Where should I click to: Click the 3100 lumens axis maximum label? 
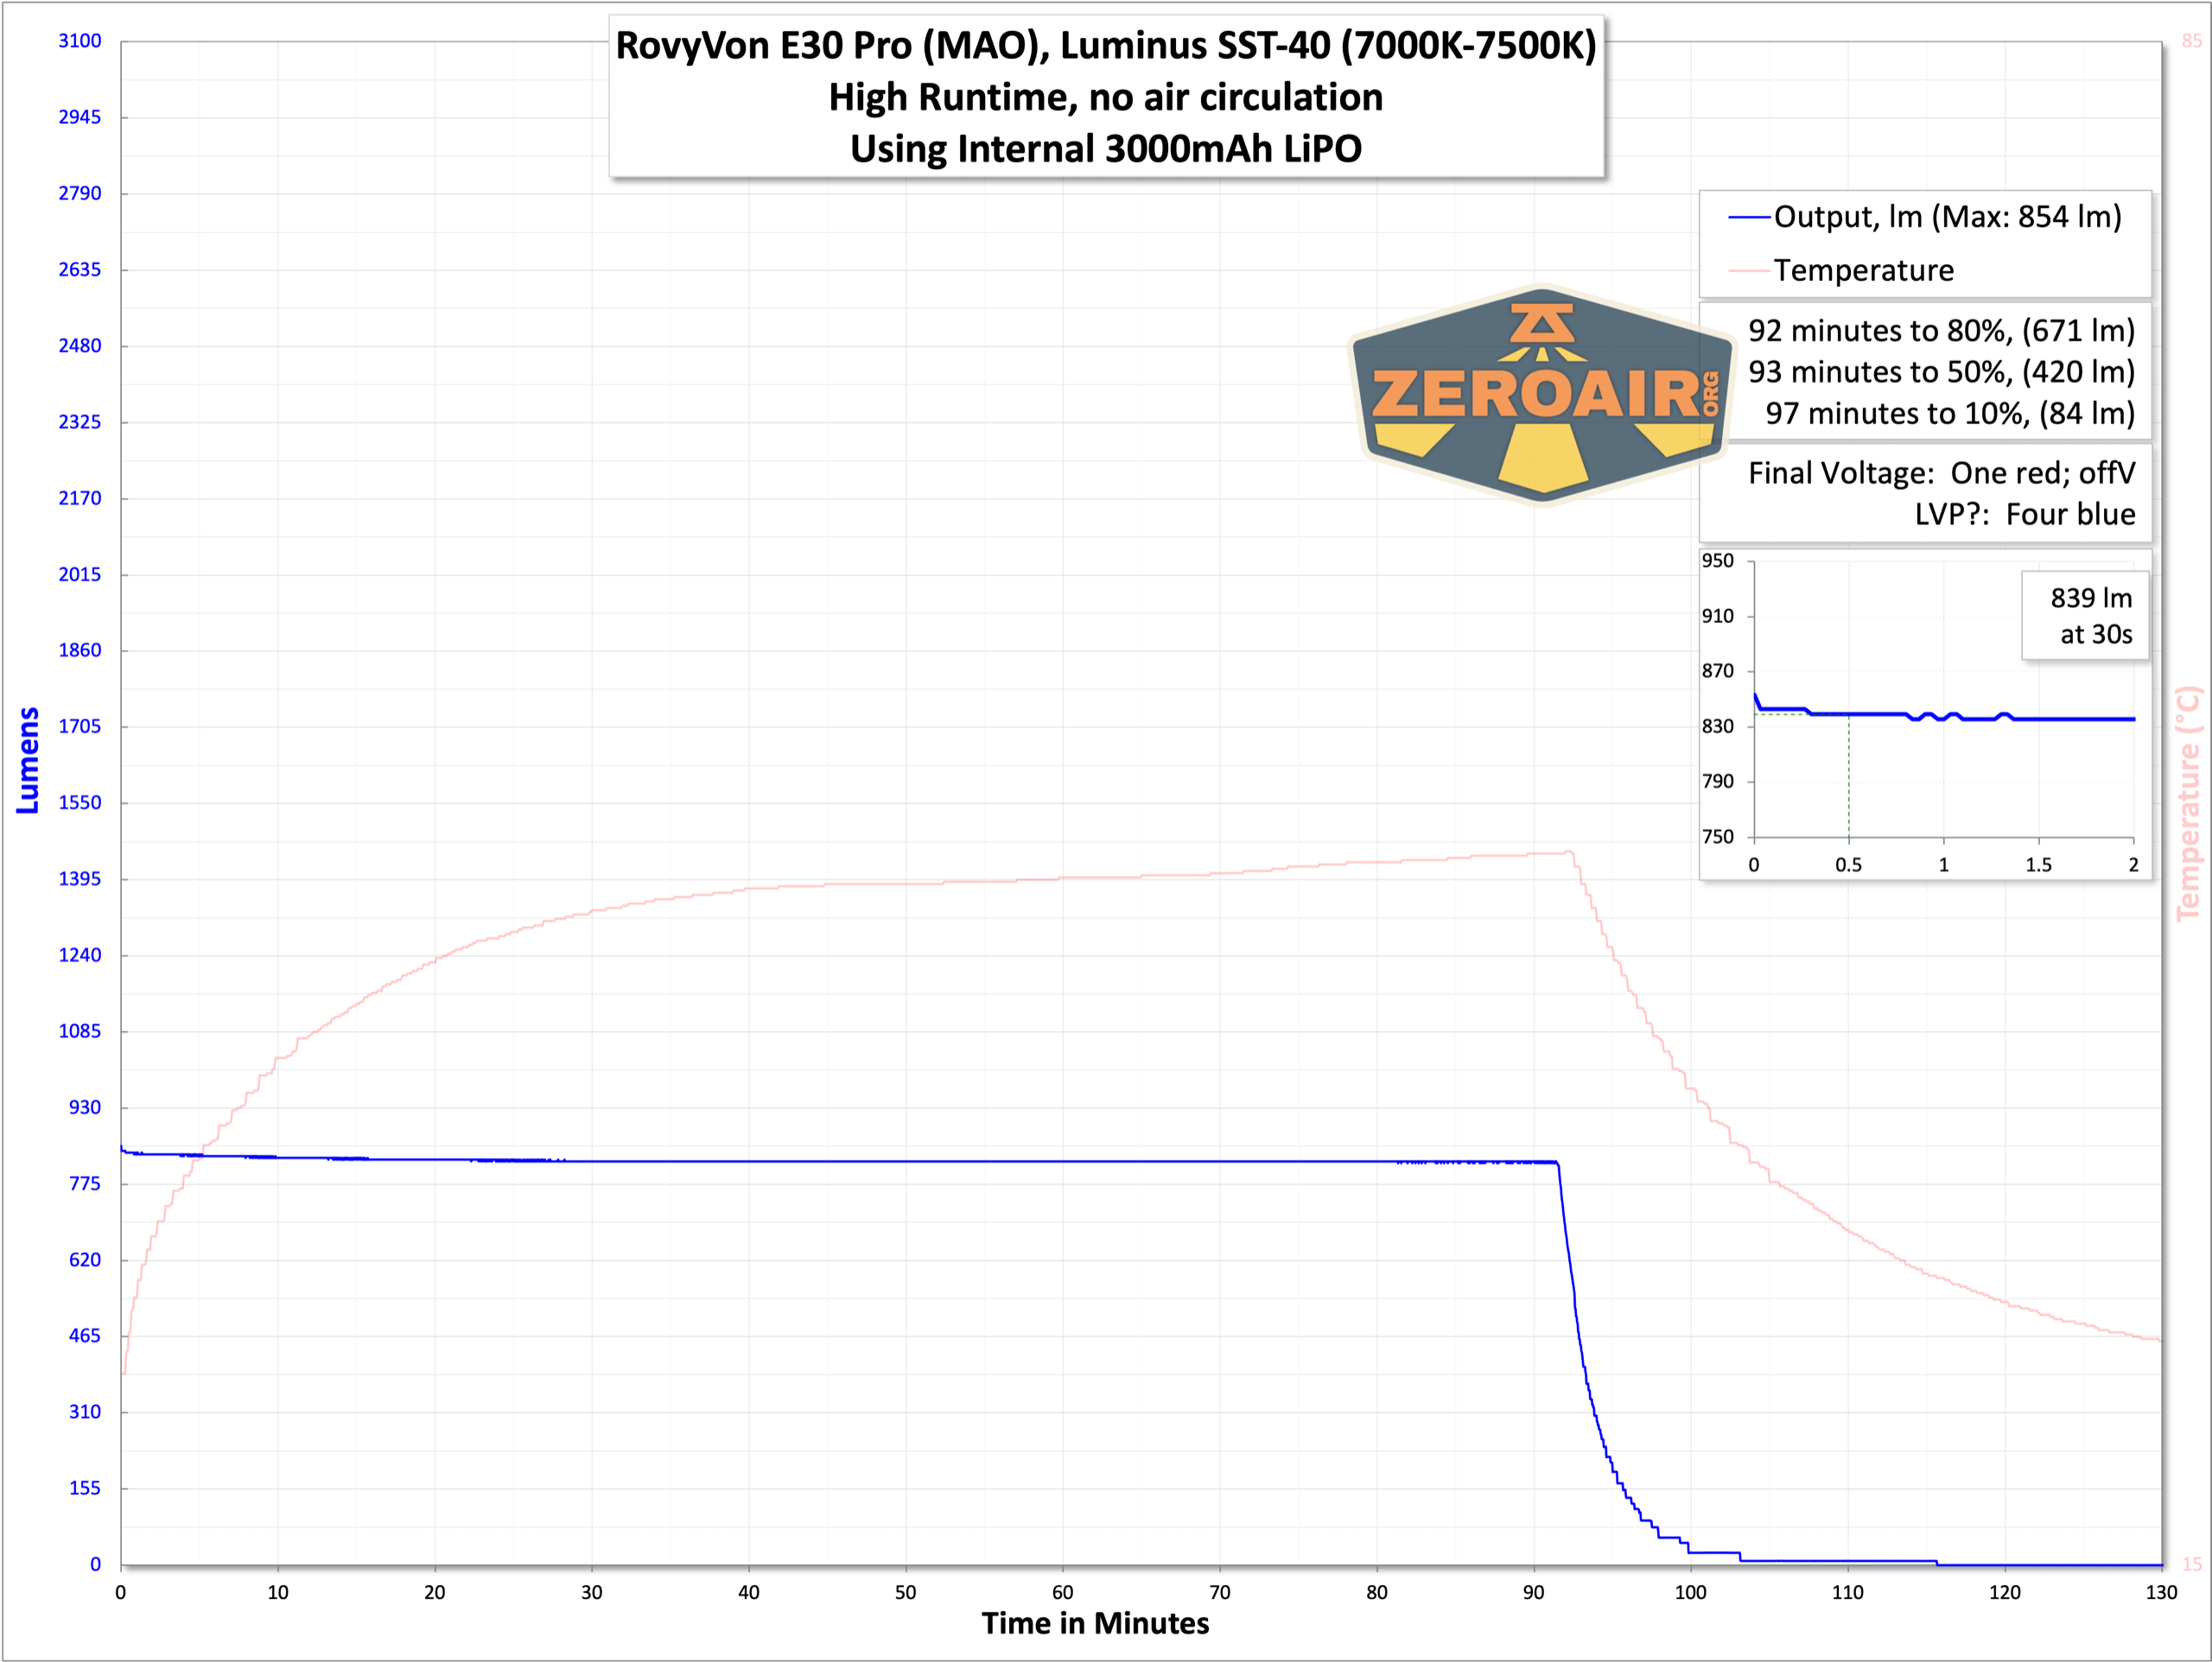coord(79,41)
